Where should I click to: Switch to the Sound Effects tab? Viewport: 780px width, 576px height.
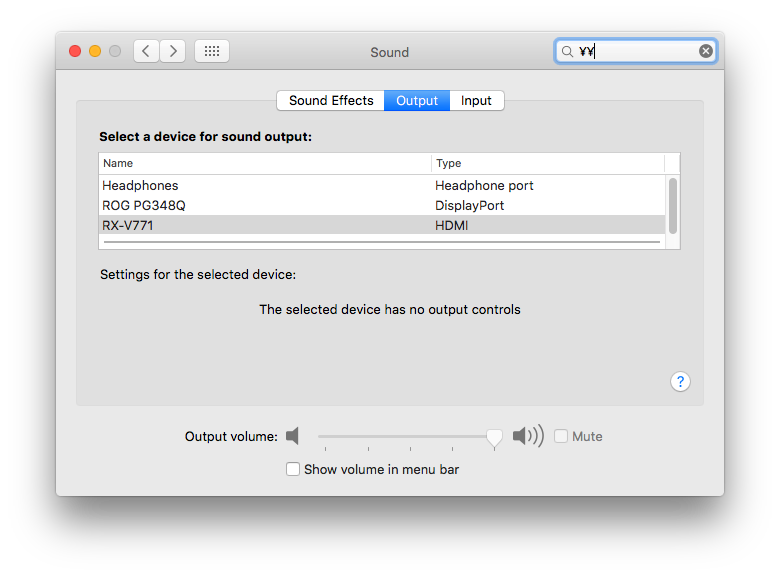click(x=331, y=100)
